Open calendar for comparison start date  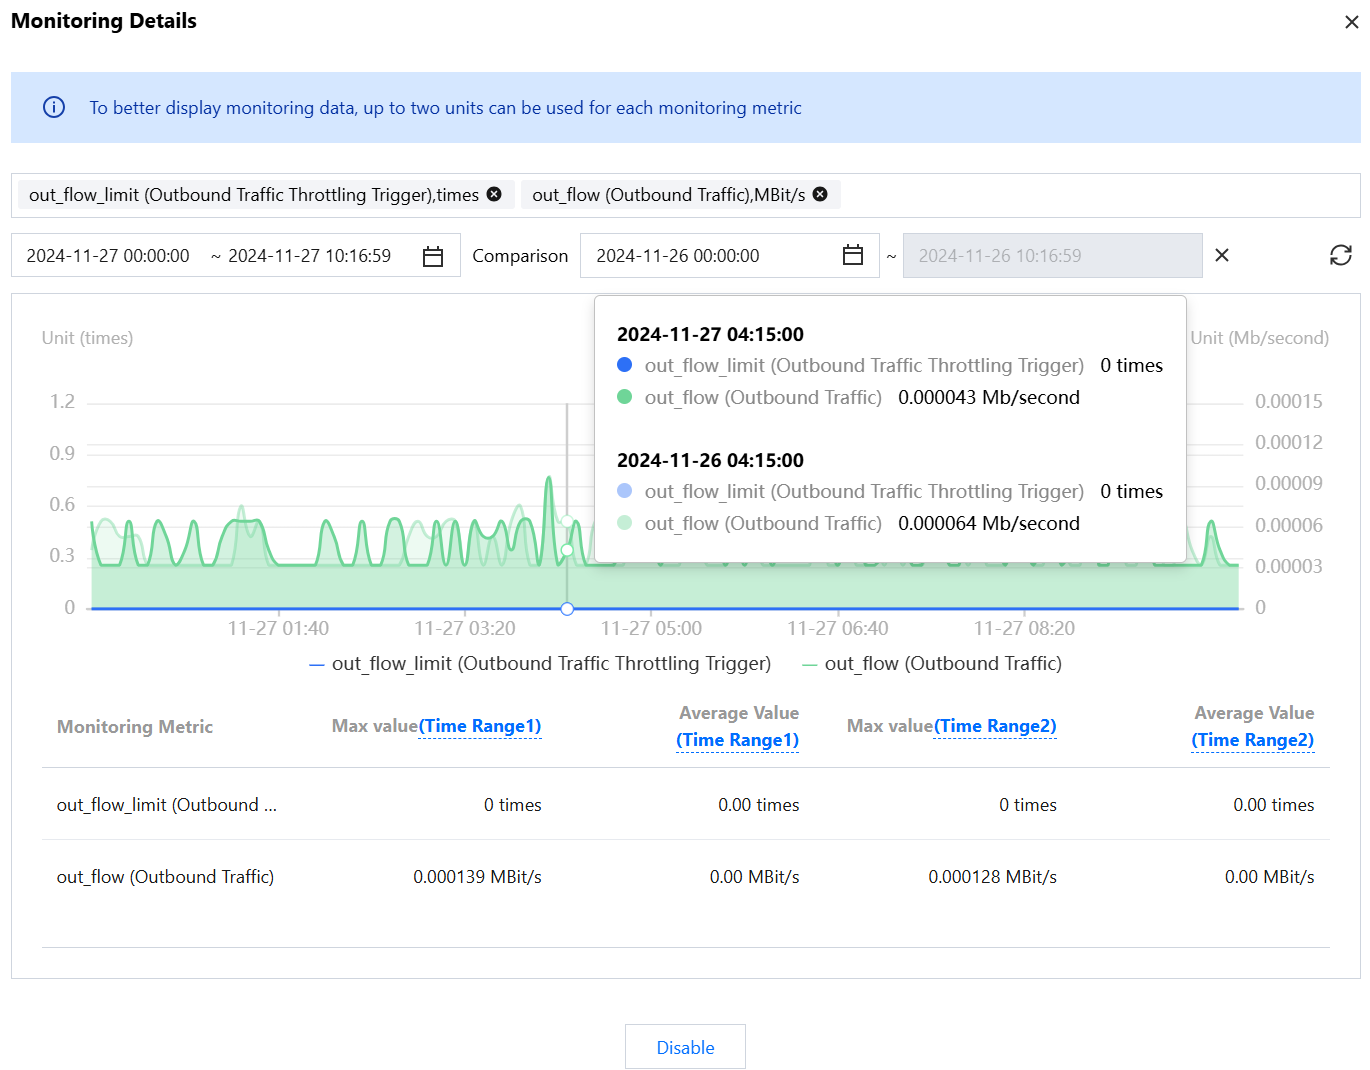pyautogui.click(x=852, y=255)
